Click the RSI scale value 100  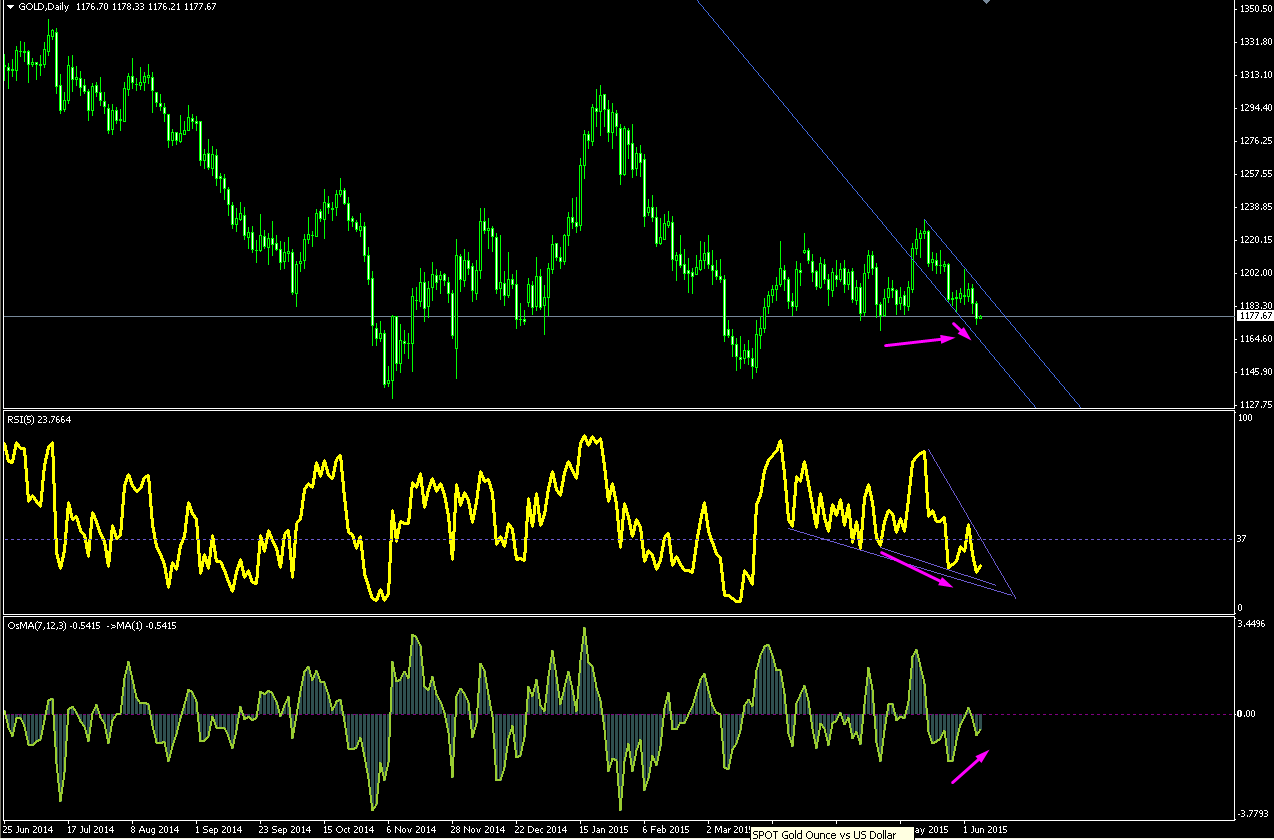point(1245,418)
